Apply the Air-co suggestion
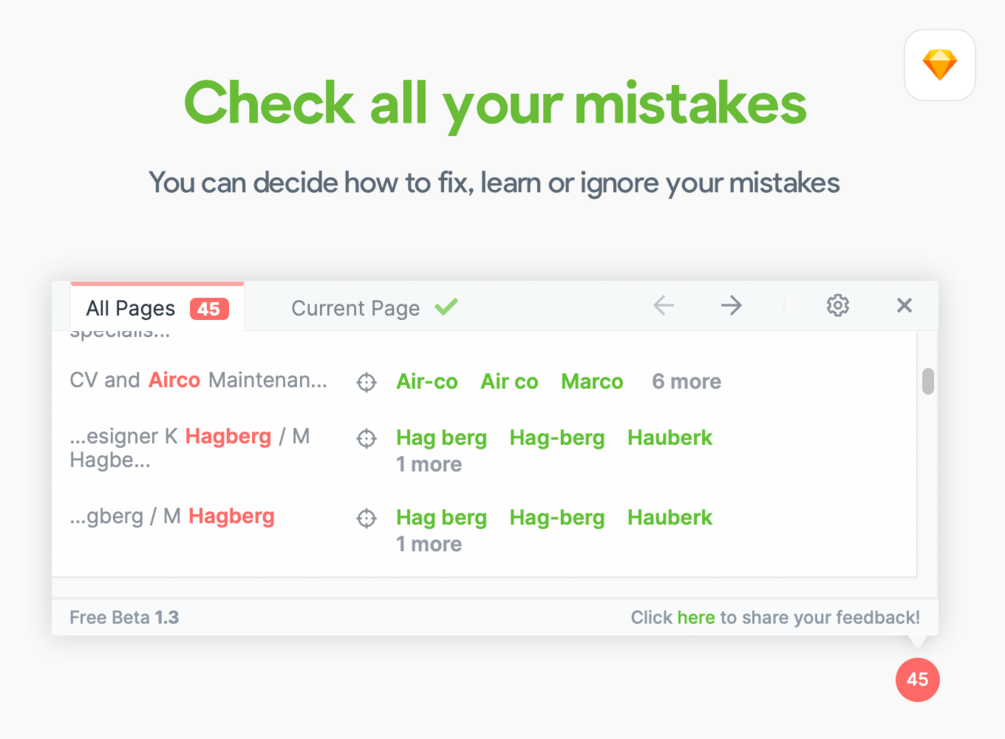 coord(427,382)
